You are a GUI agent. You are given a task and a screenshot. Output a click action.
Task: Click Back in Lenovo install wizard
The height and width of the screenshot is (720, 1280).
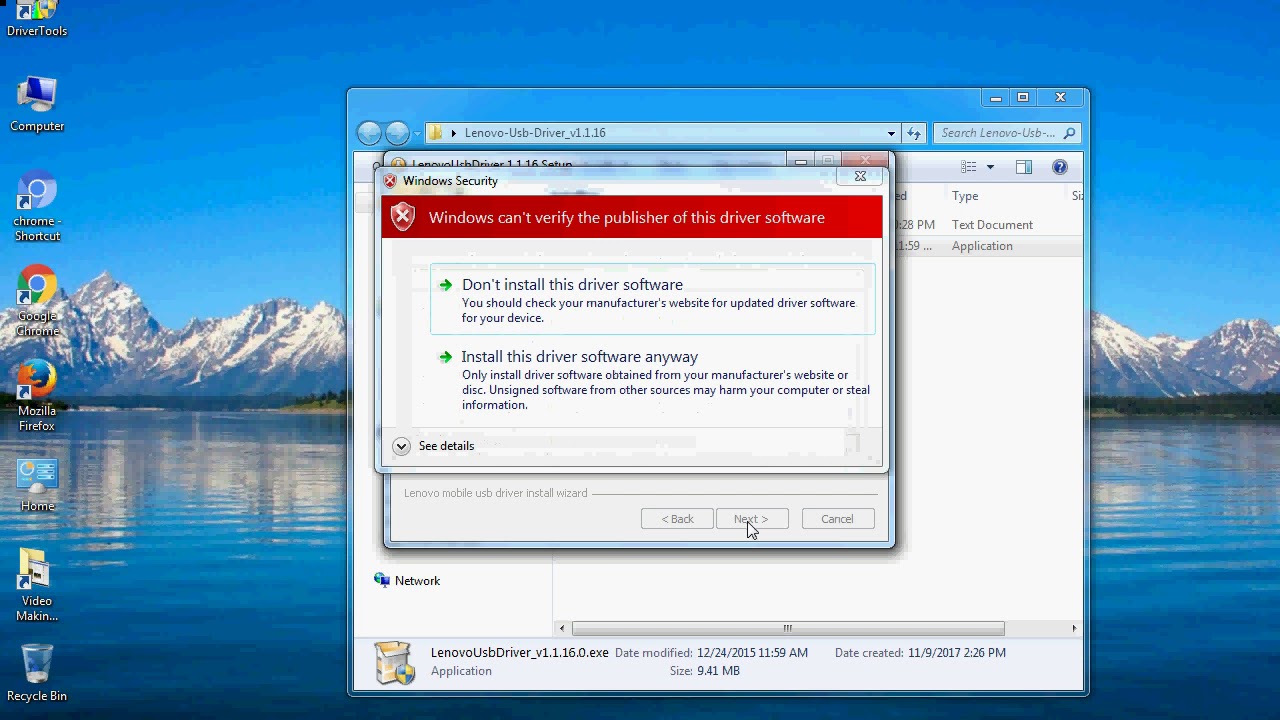coord(677,519)
